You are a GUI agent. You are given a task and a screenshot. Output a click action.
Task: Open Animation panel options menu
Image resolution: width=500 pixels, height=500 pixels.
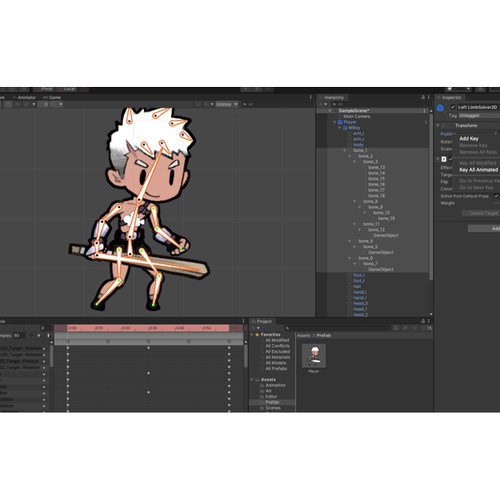(243, 321)
